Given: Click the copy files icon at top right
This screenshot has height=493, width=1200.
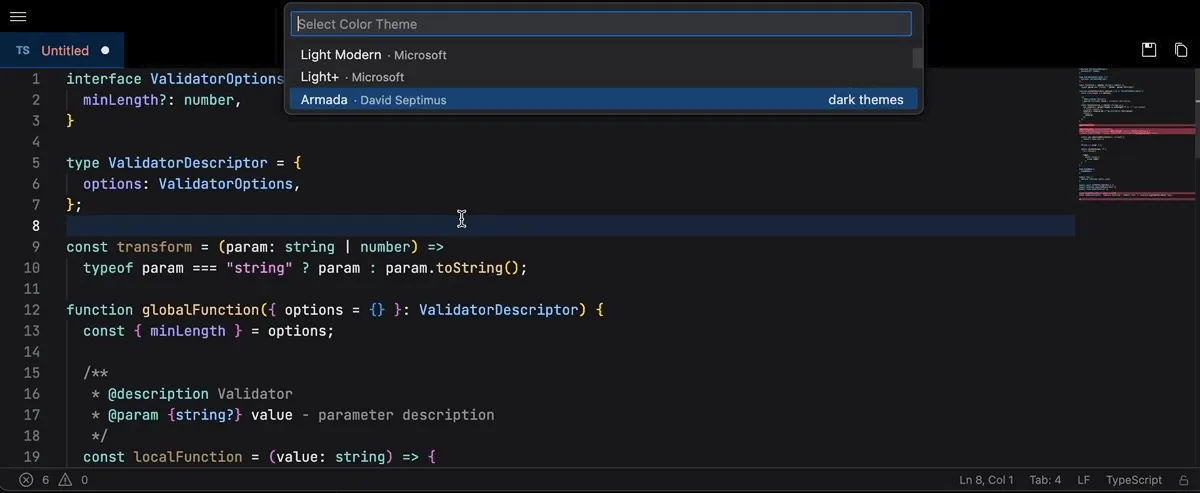Looking at the screenshot, I should pos(1181,50).
